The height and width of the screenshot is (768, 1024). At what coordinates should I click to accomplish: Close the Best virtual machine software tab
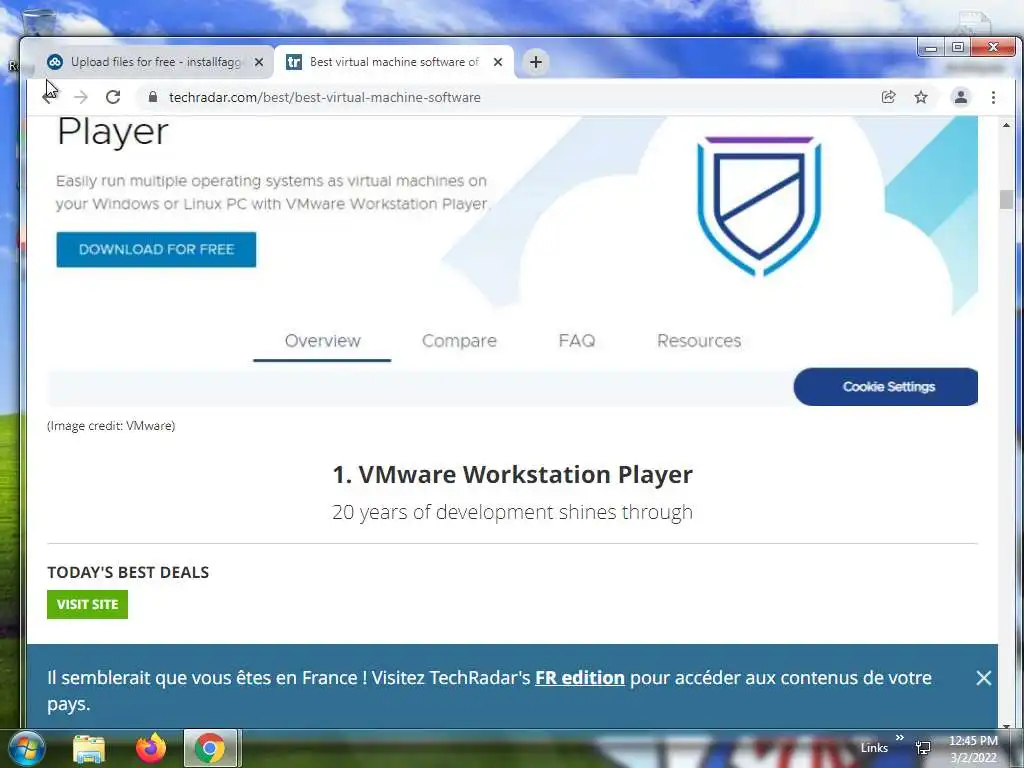pyautogui.click(x=498, y=62)
